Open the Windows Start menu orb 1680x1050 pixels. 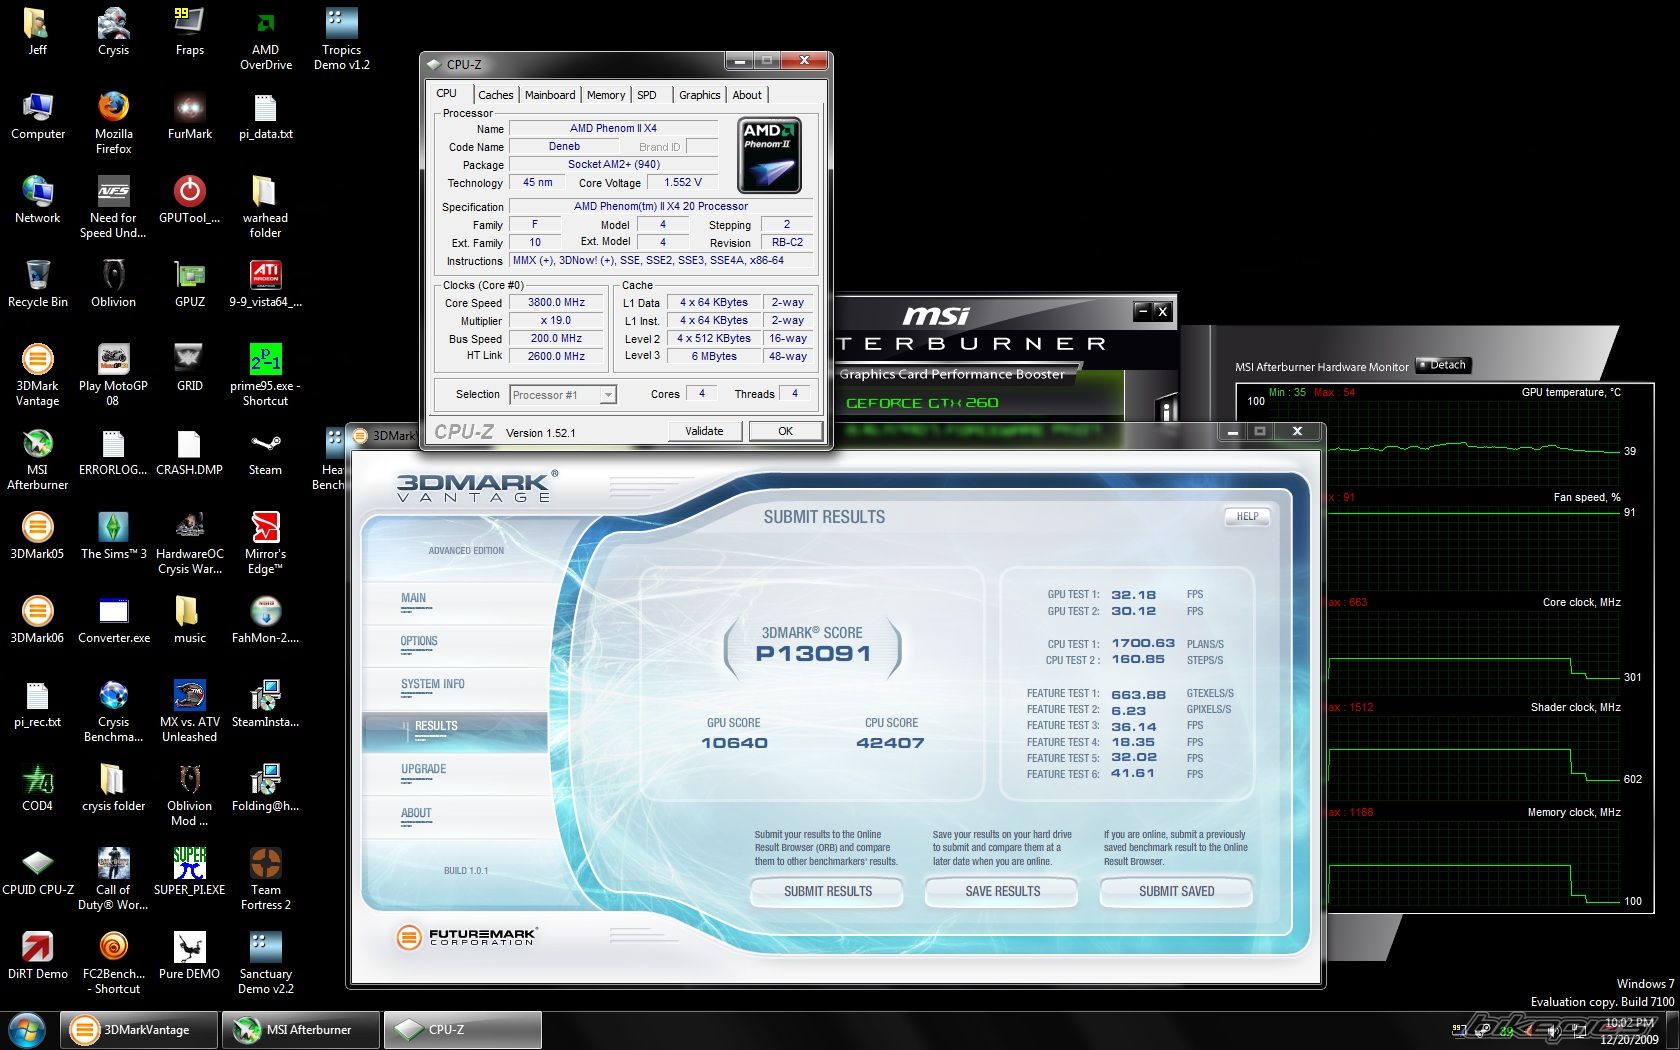(26, 1029)
